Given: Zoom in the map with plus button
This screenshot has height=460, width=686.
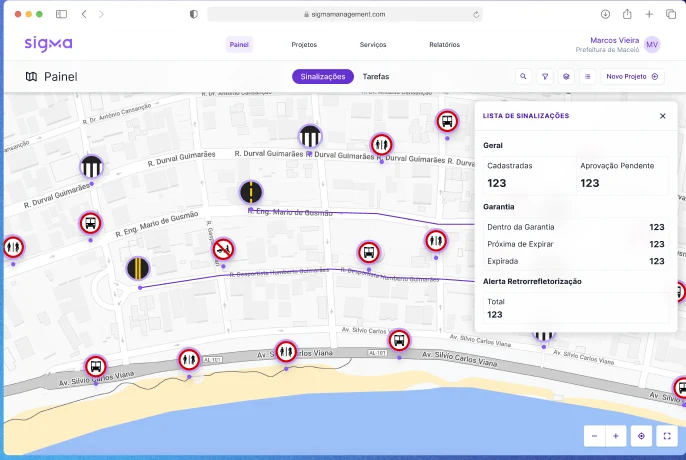Looking at the screenshot, I should click(x=616, y=436).
